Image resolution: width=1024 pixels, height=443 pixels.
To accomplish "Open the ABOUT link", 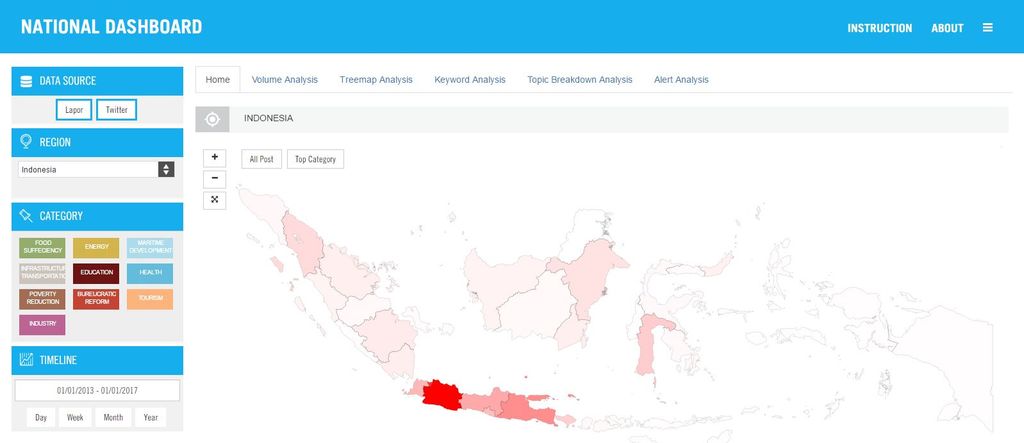I will 947,28.
